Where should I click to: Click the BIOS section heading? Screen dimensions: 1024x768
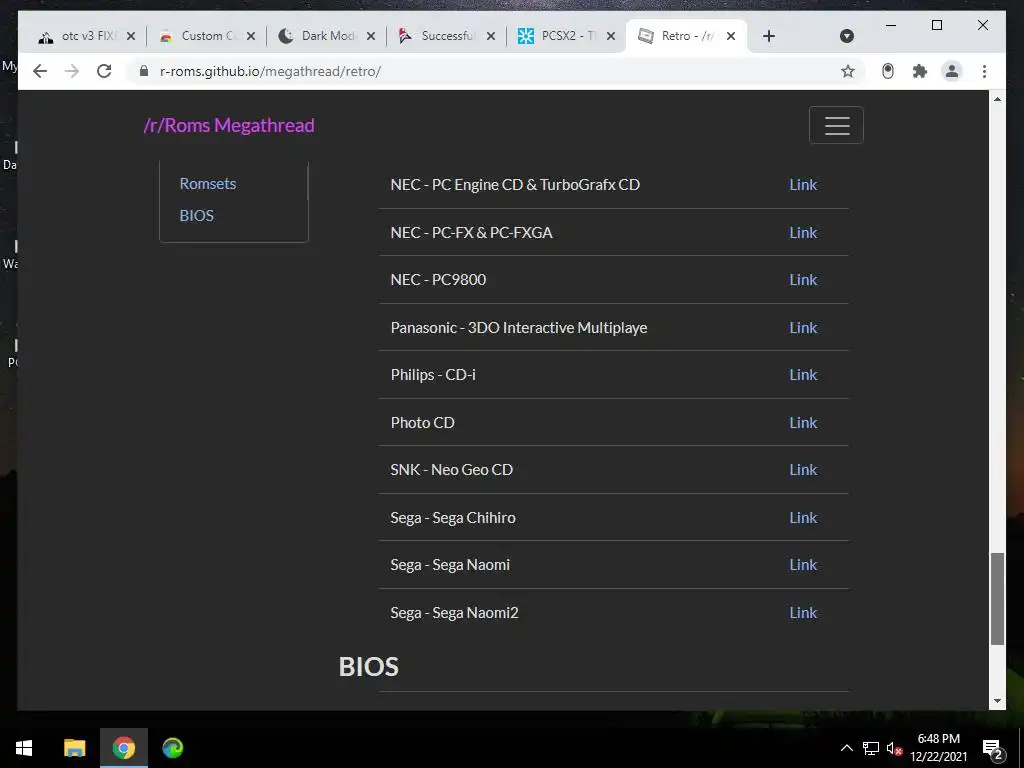coord(368,667)
